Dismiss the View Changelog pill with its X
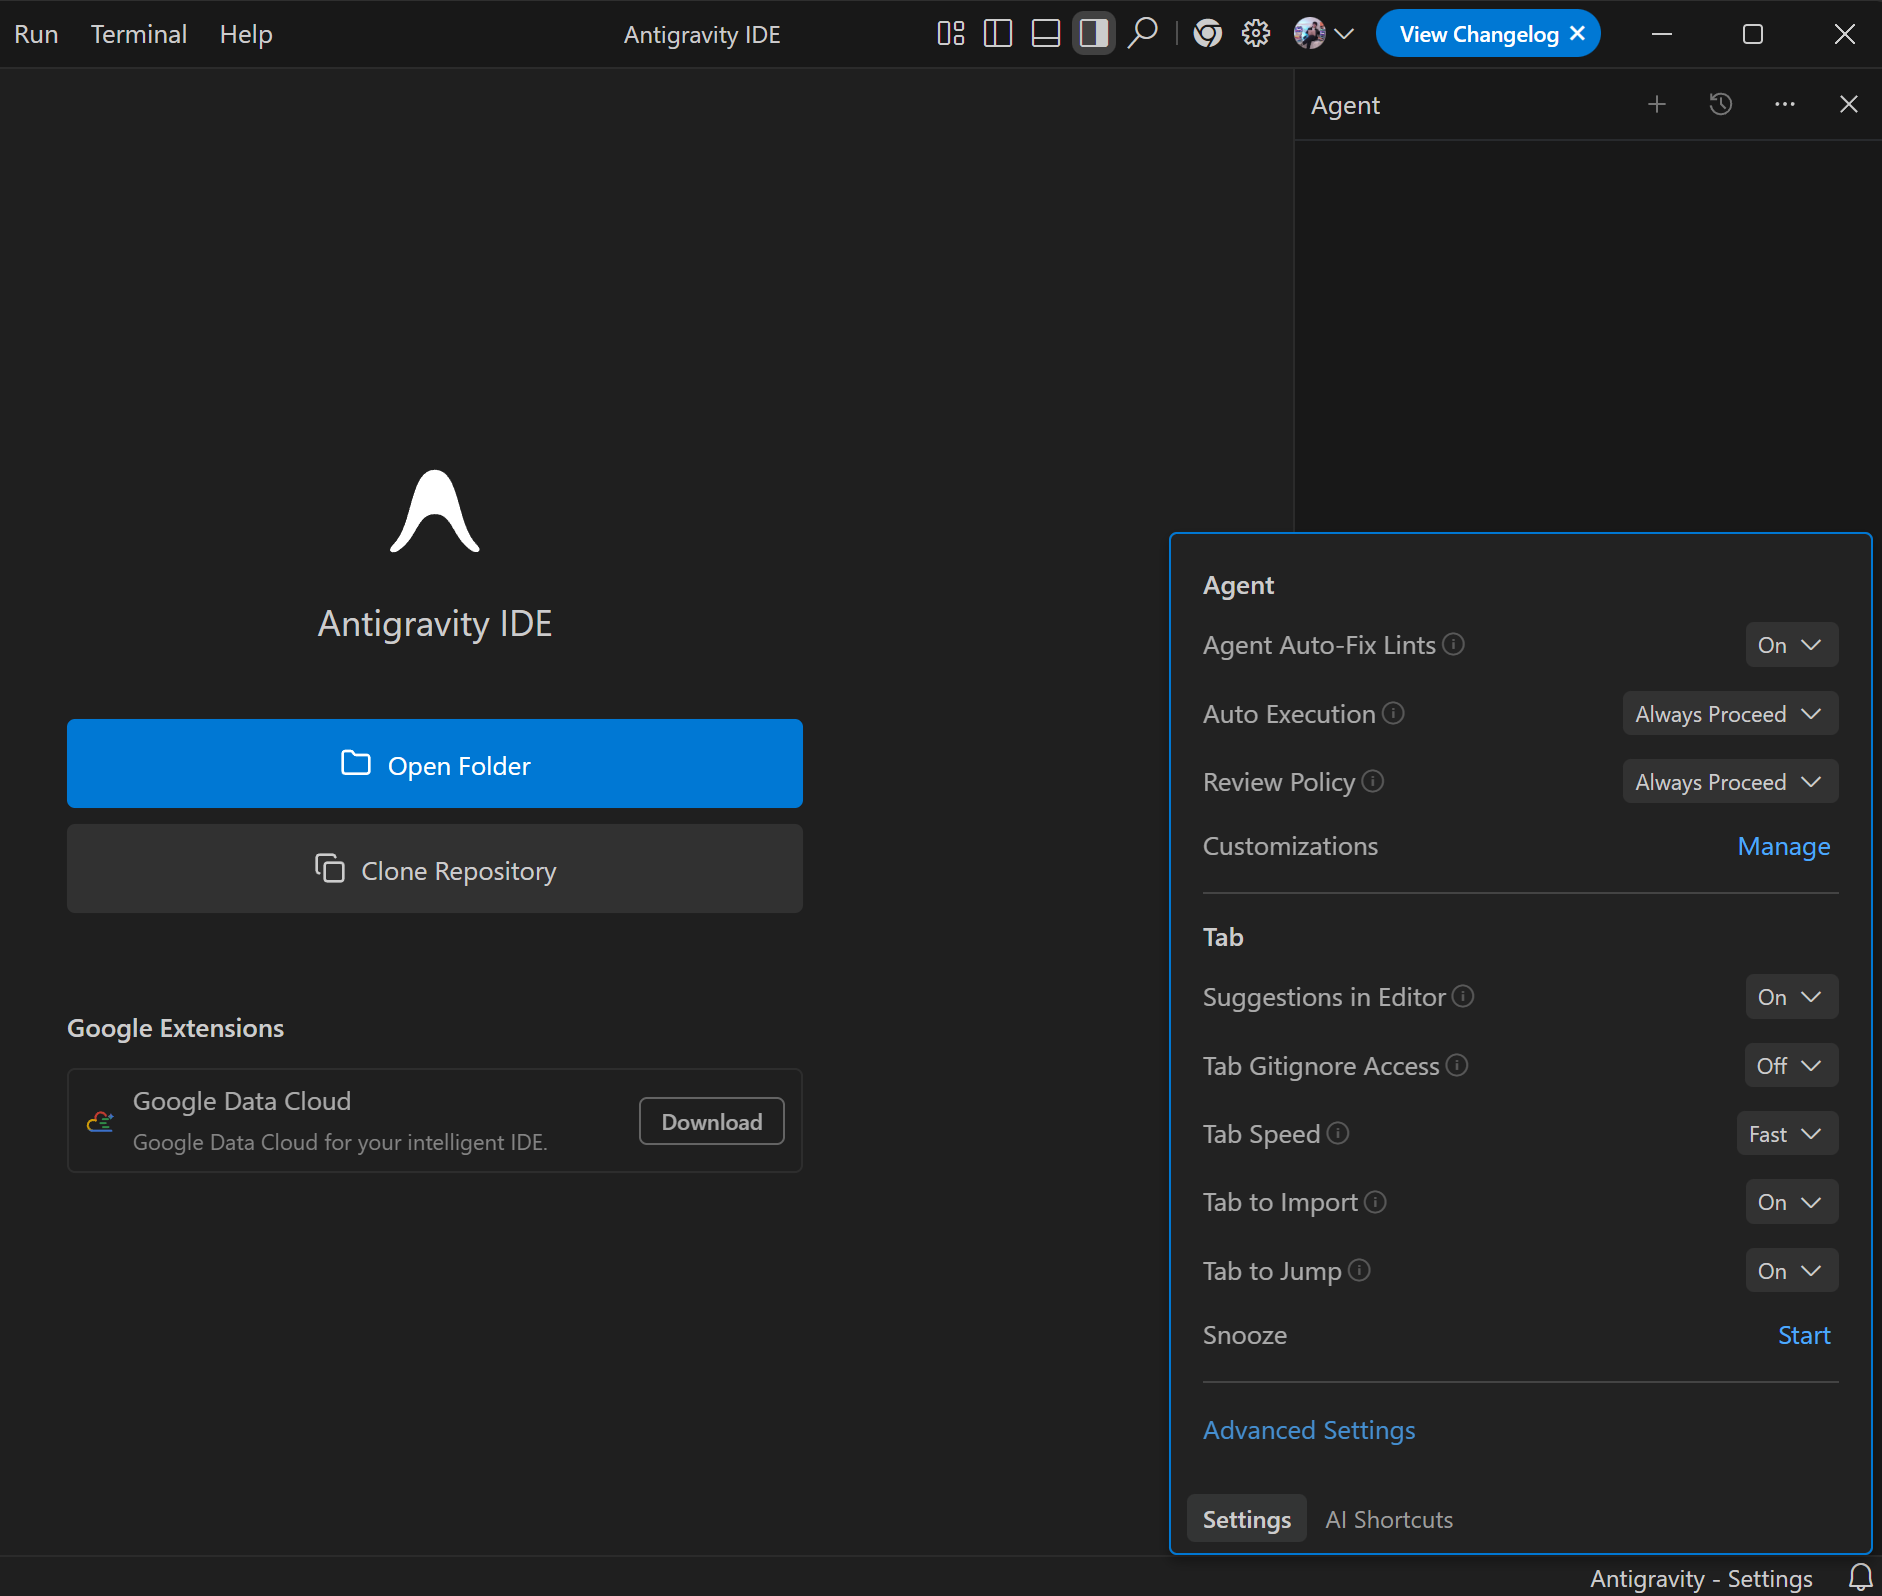 pyautogui.click(x=1578, y=34)
